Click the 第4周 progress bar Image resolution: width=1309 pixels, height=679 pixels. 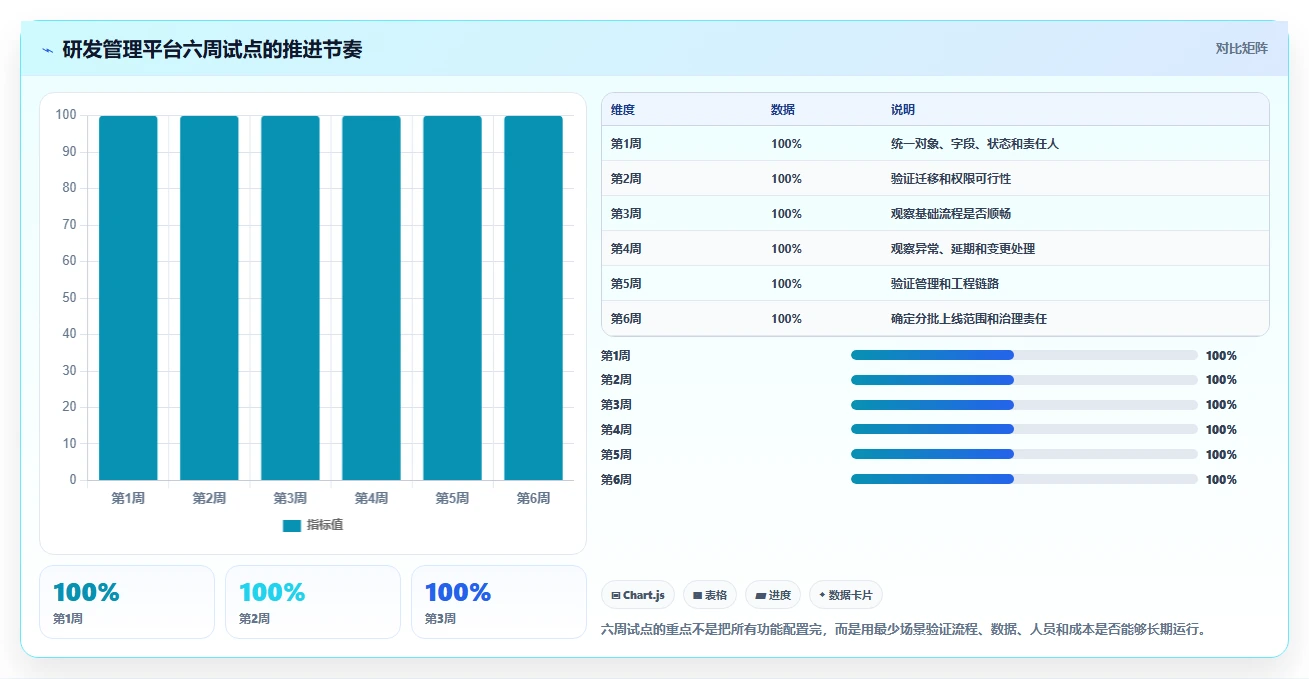[x=1024, y=430]
